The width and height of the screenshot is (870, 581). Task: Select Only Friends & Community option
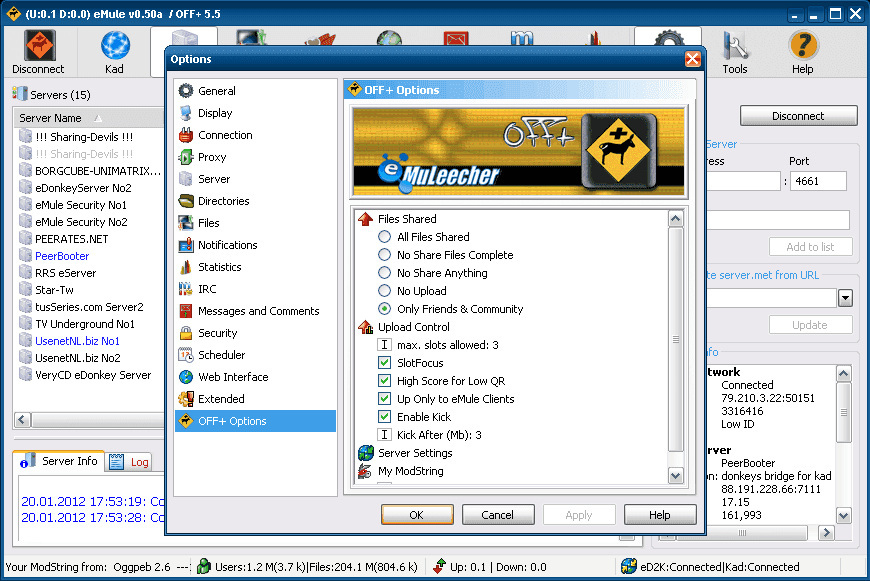384,309
